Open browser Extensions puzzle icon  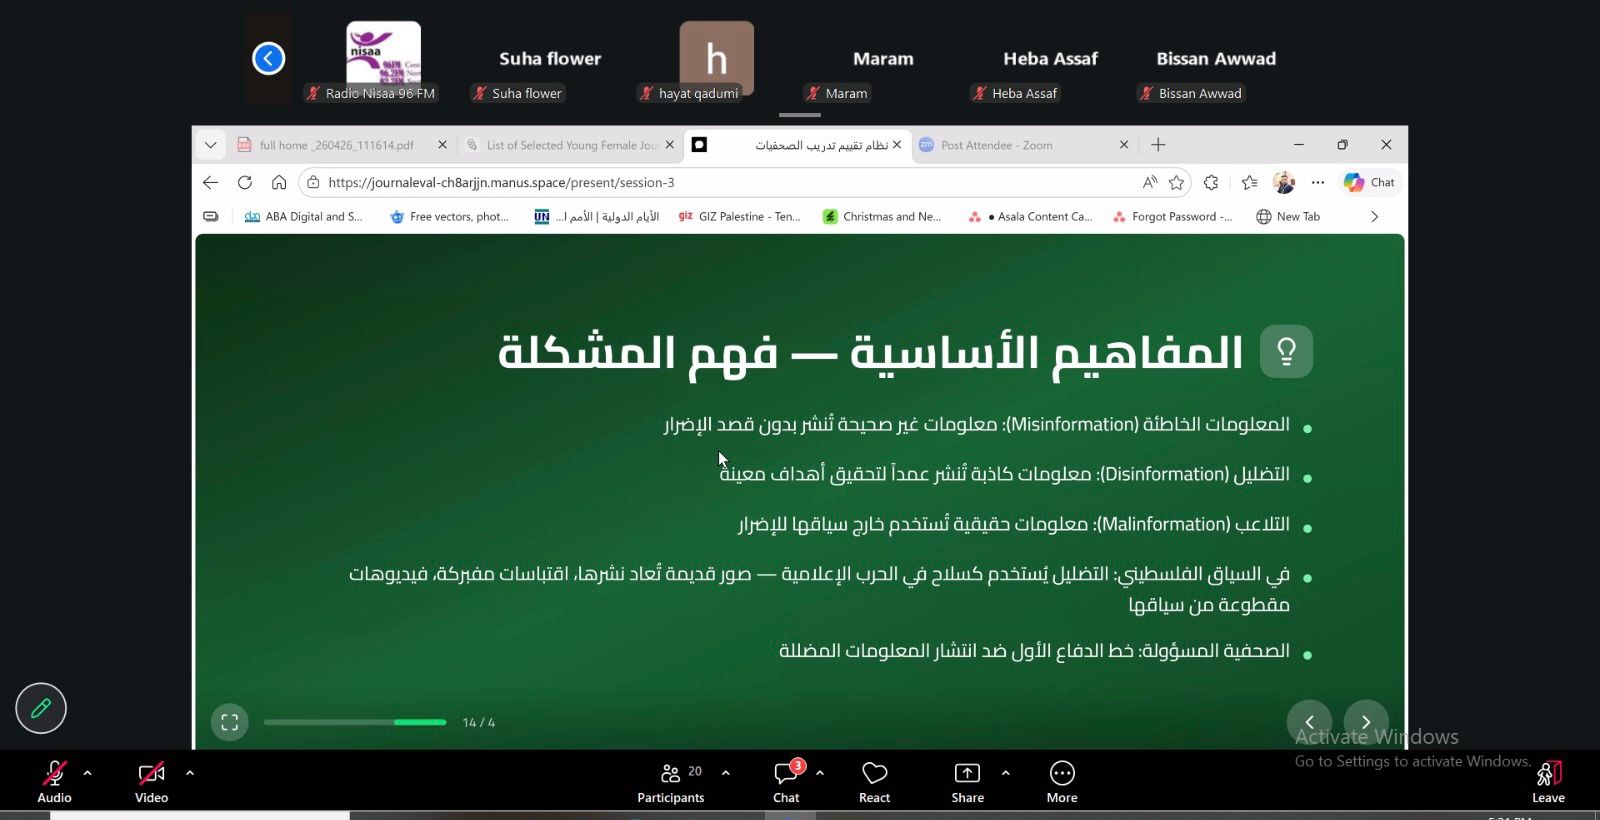(1212, 182)
